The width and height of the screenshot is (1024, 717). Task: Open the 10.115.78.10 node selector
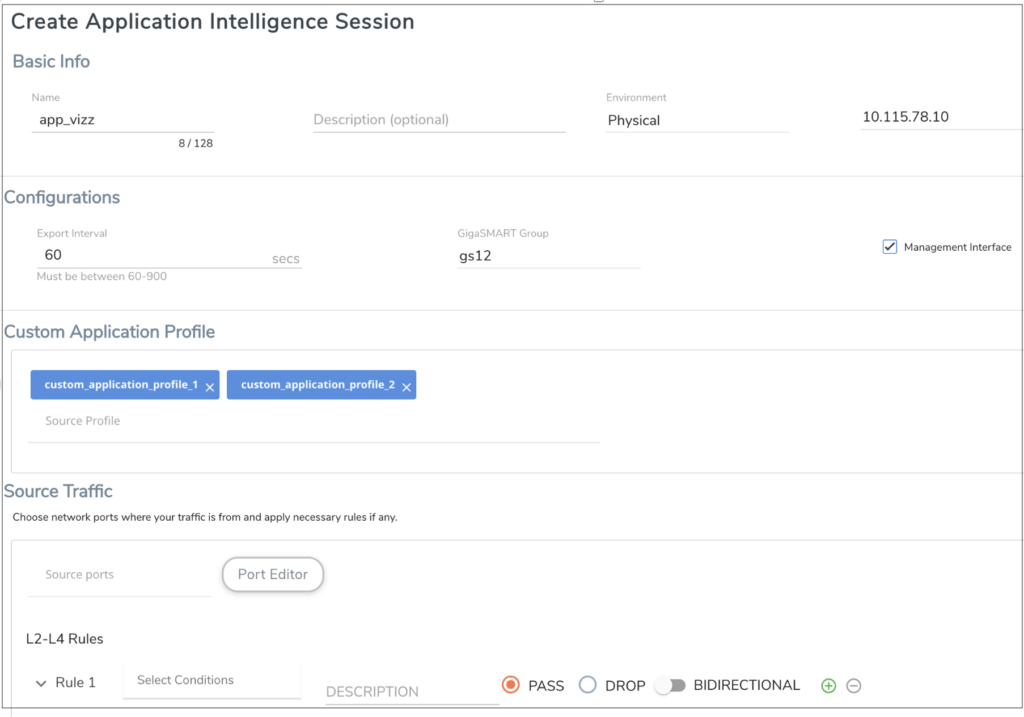(x=940, y=117)
